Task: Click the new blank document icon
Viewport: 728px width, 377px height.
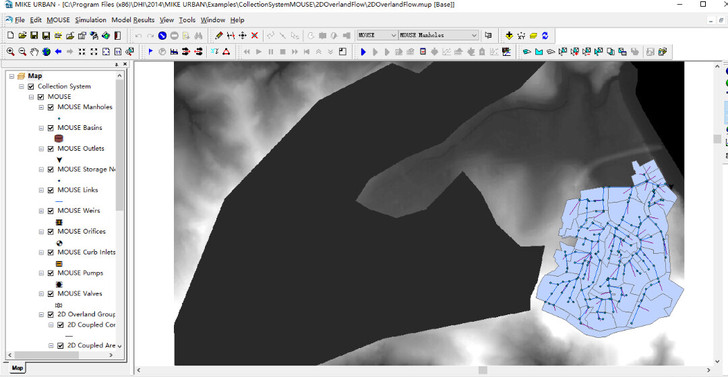Action: (x=10, y=35)
